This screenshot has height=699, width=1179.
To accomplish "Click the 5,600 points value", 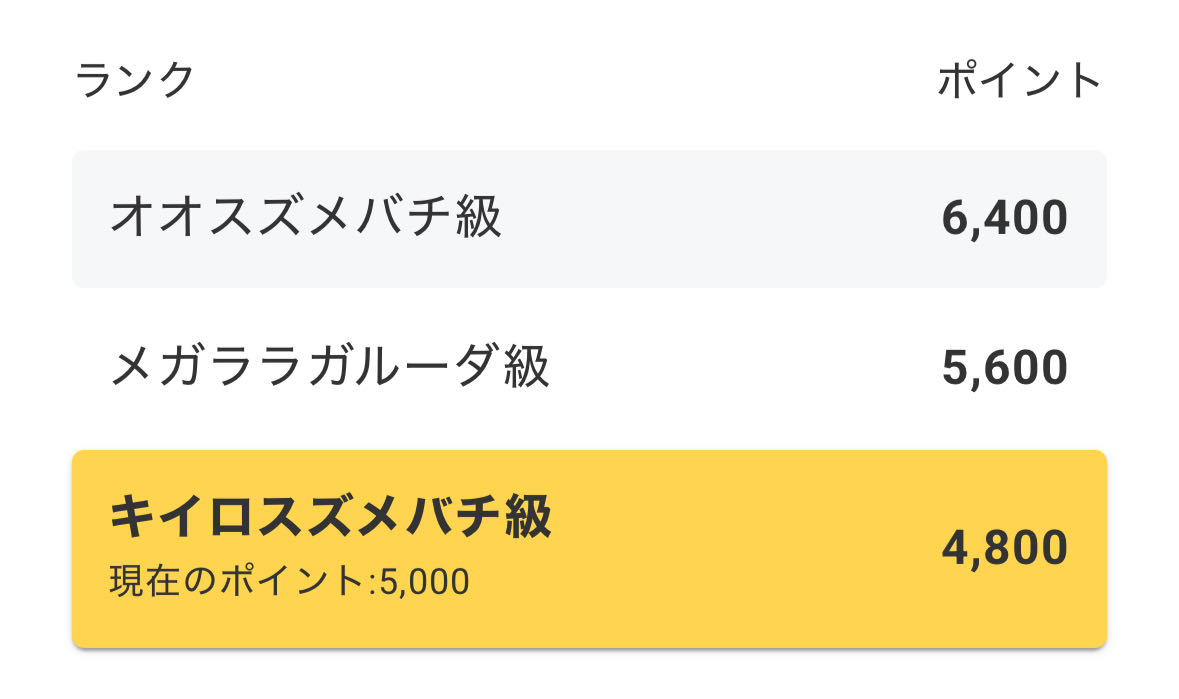I will point(1004,369).
